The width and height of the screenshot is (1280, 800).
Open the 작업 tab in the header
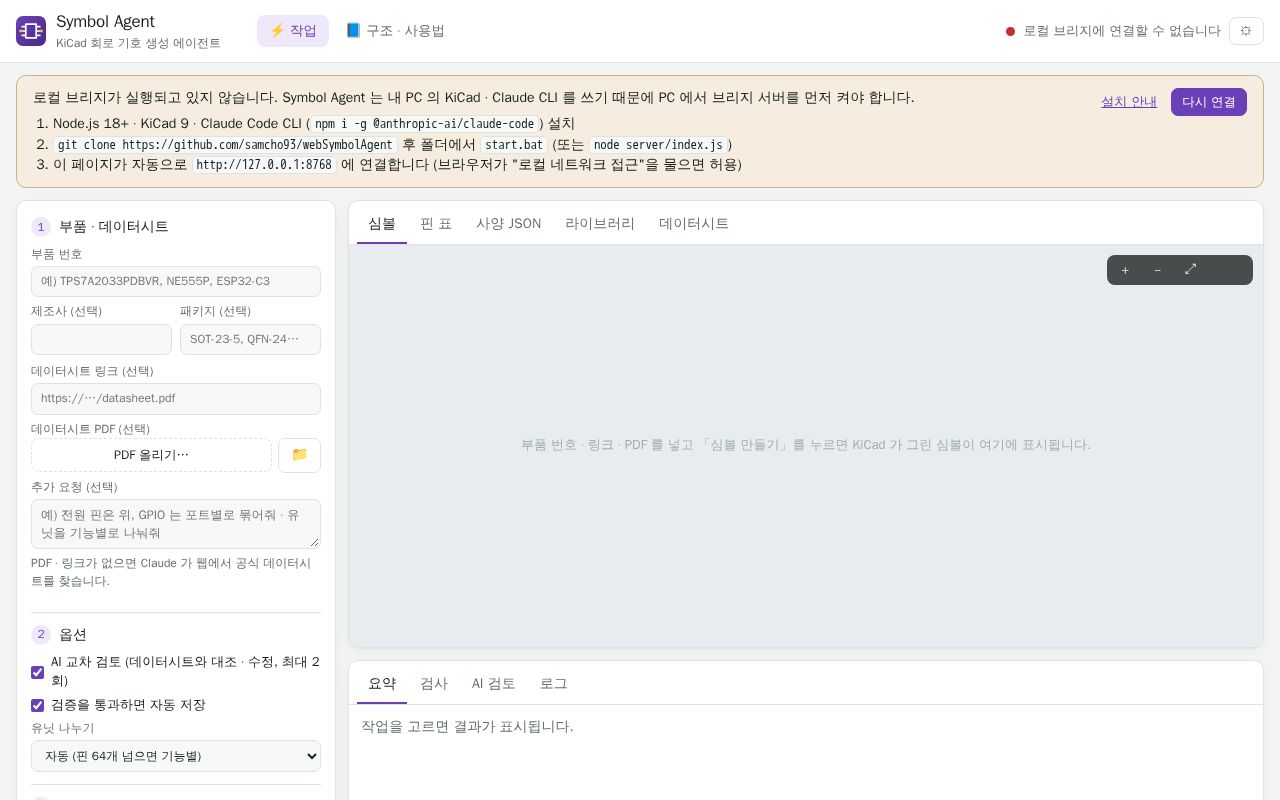pos(293,31)
